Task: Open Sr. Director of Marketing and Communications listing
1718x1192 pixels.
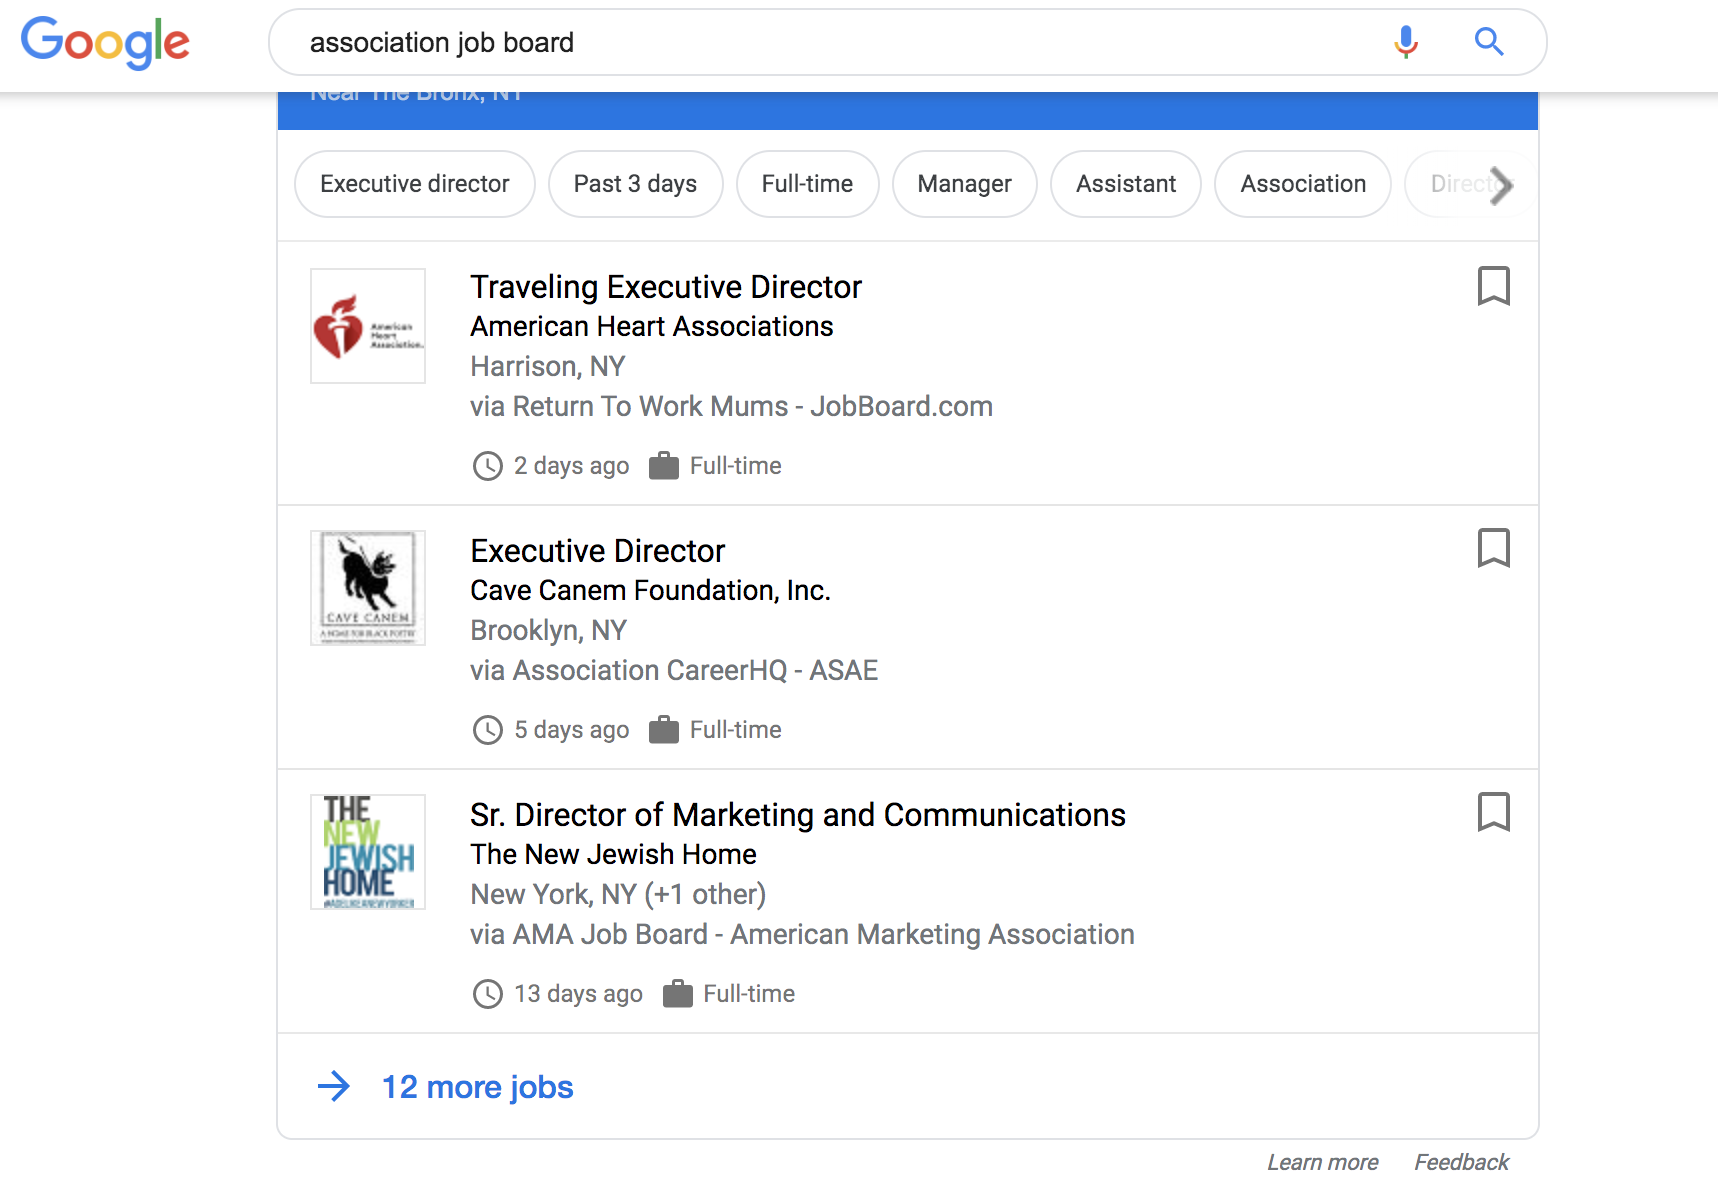Action: click(x=798, y=815)
